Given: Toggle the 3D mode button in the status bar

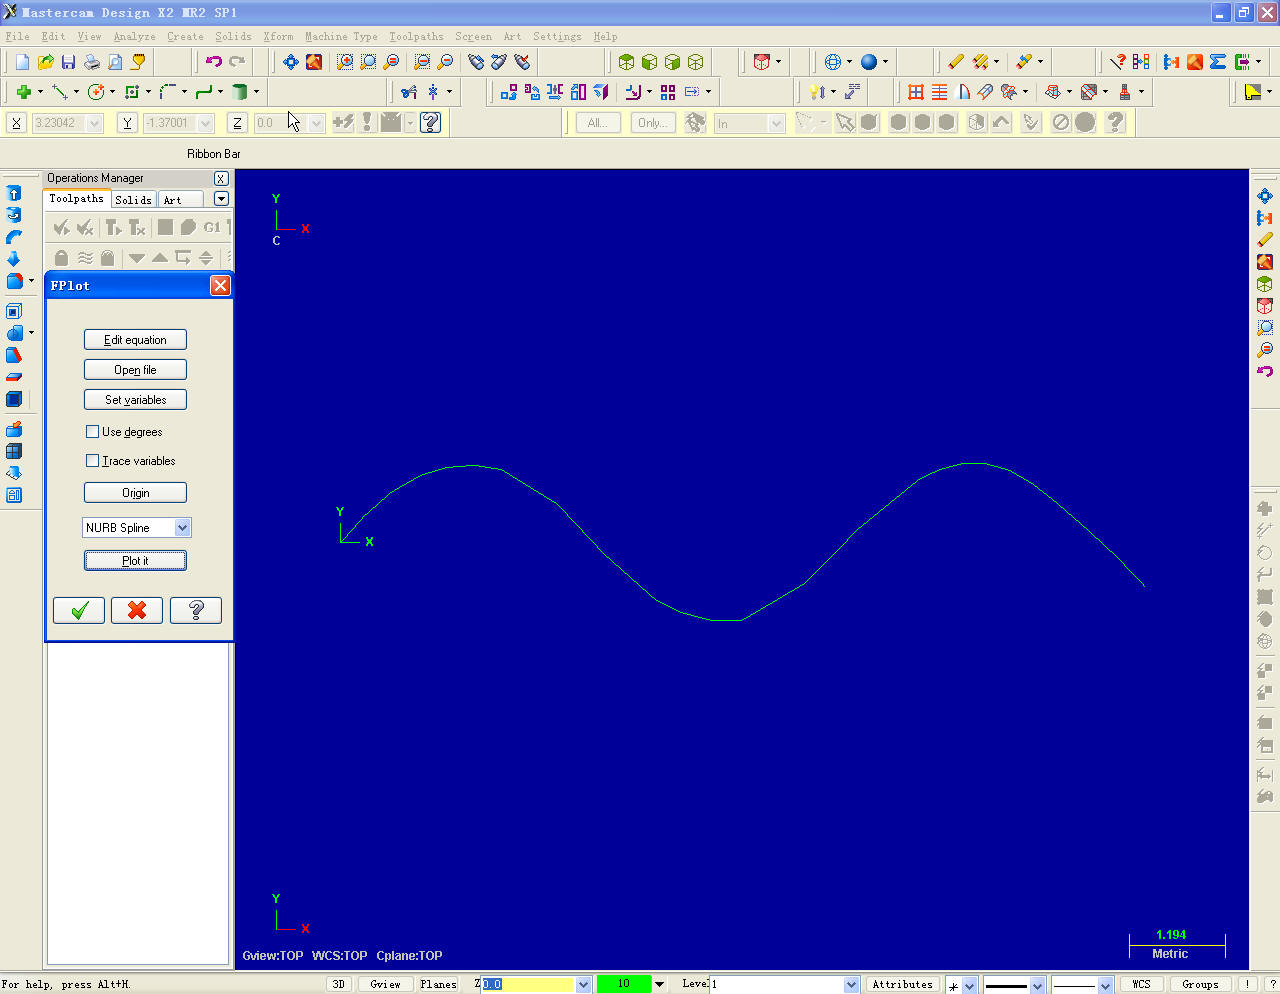Looking at the screenshot, I should point(338,984).
